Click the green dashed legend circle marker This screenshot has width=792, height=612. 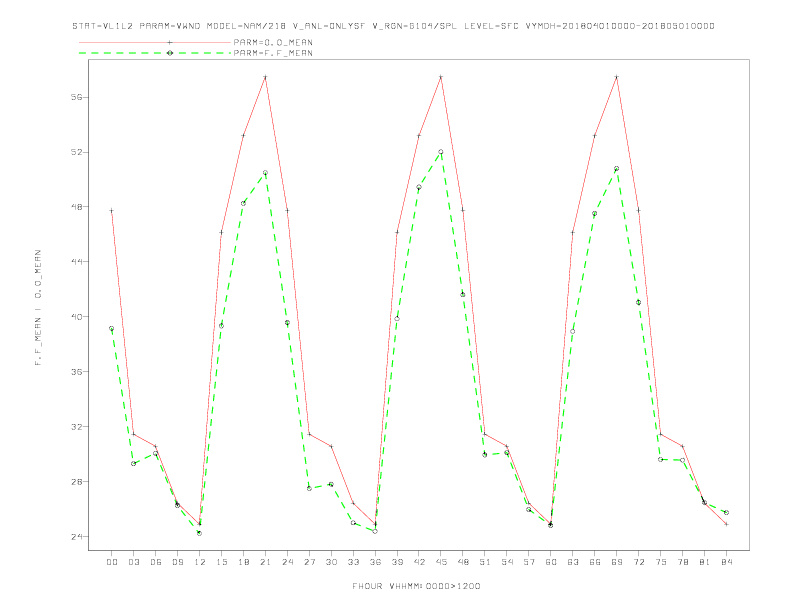click(x=170, y=53)
